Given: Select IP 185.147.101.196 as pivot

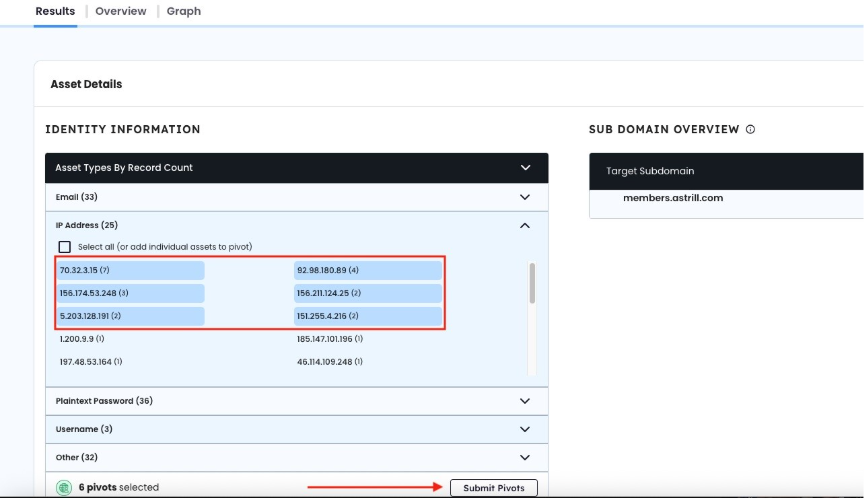Looking at the screenshot, I should [330, 339].
